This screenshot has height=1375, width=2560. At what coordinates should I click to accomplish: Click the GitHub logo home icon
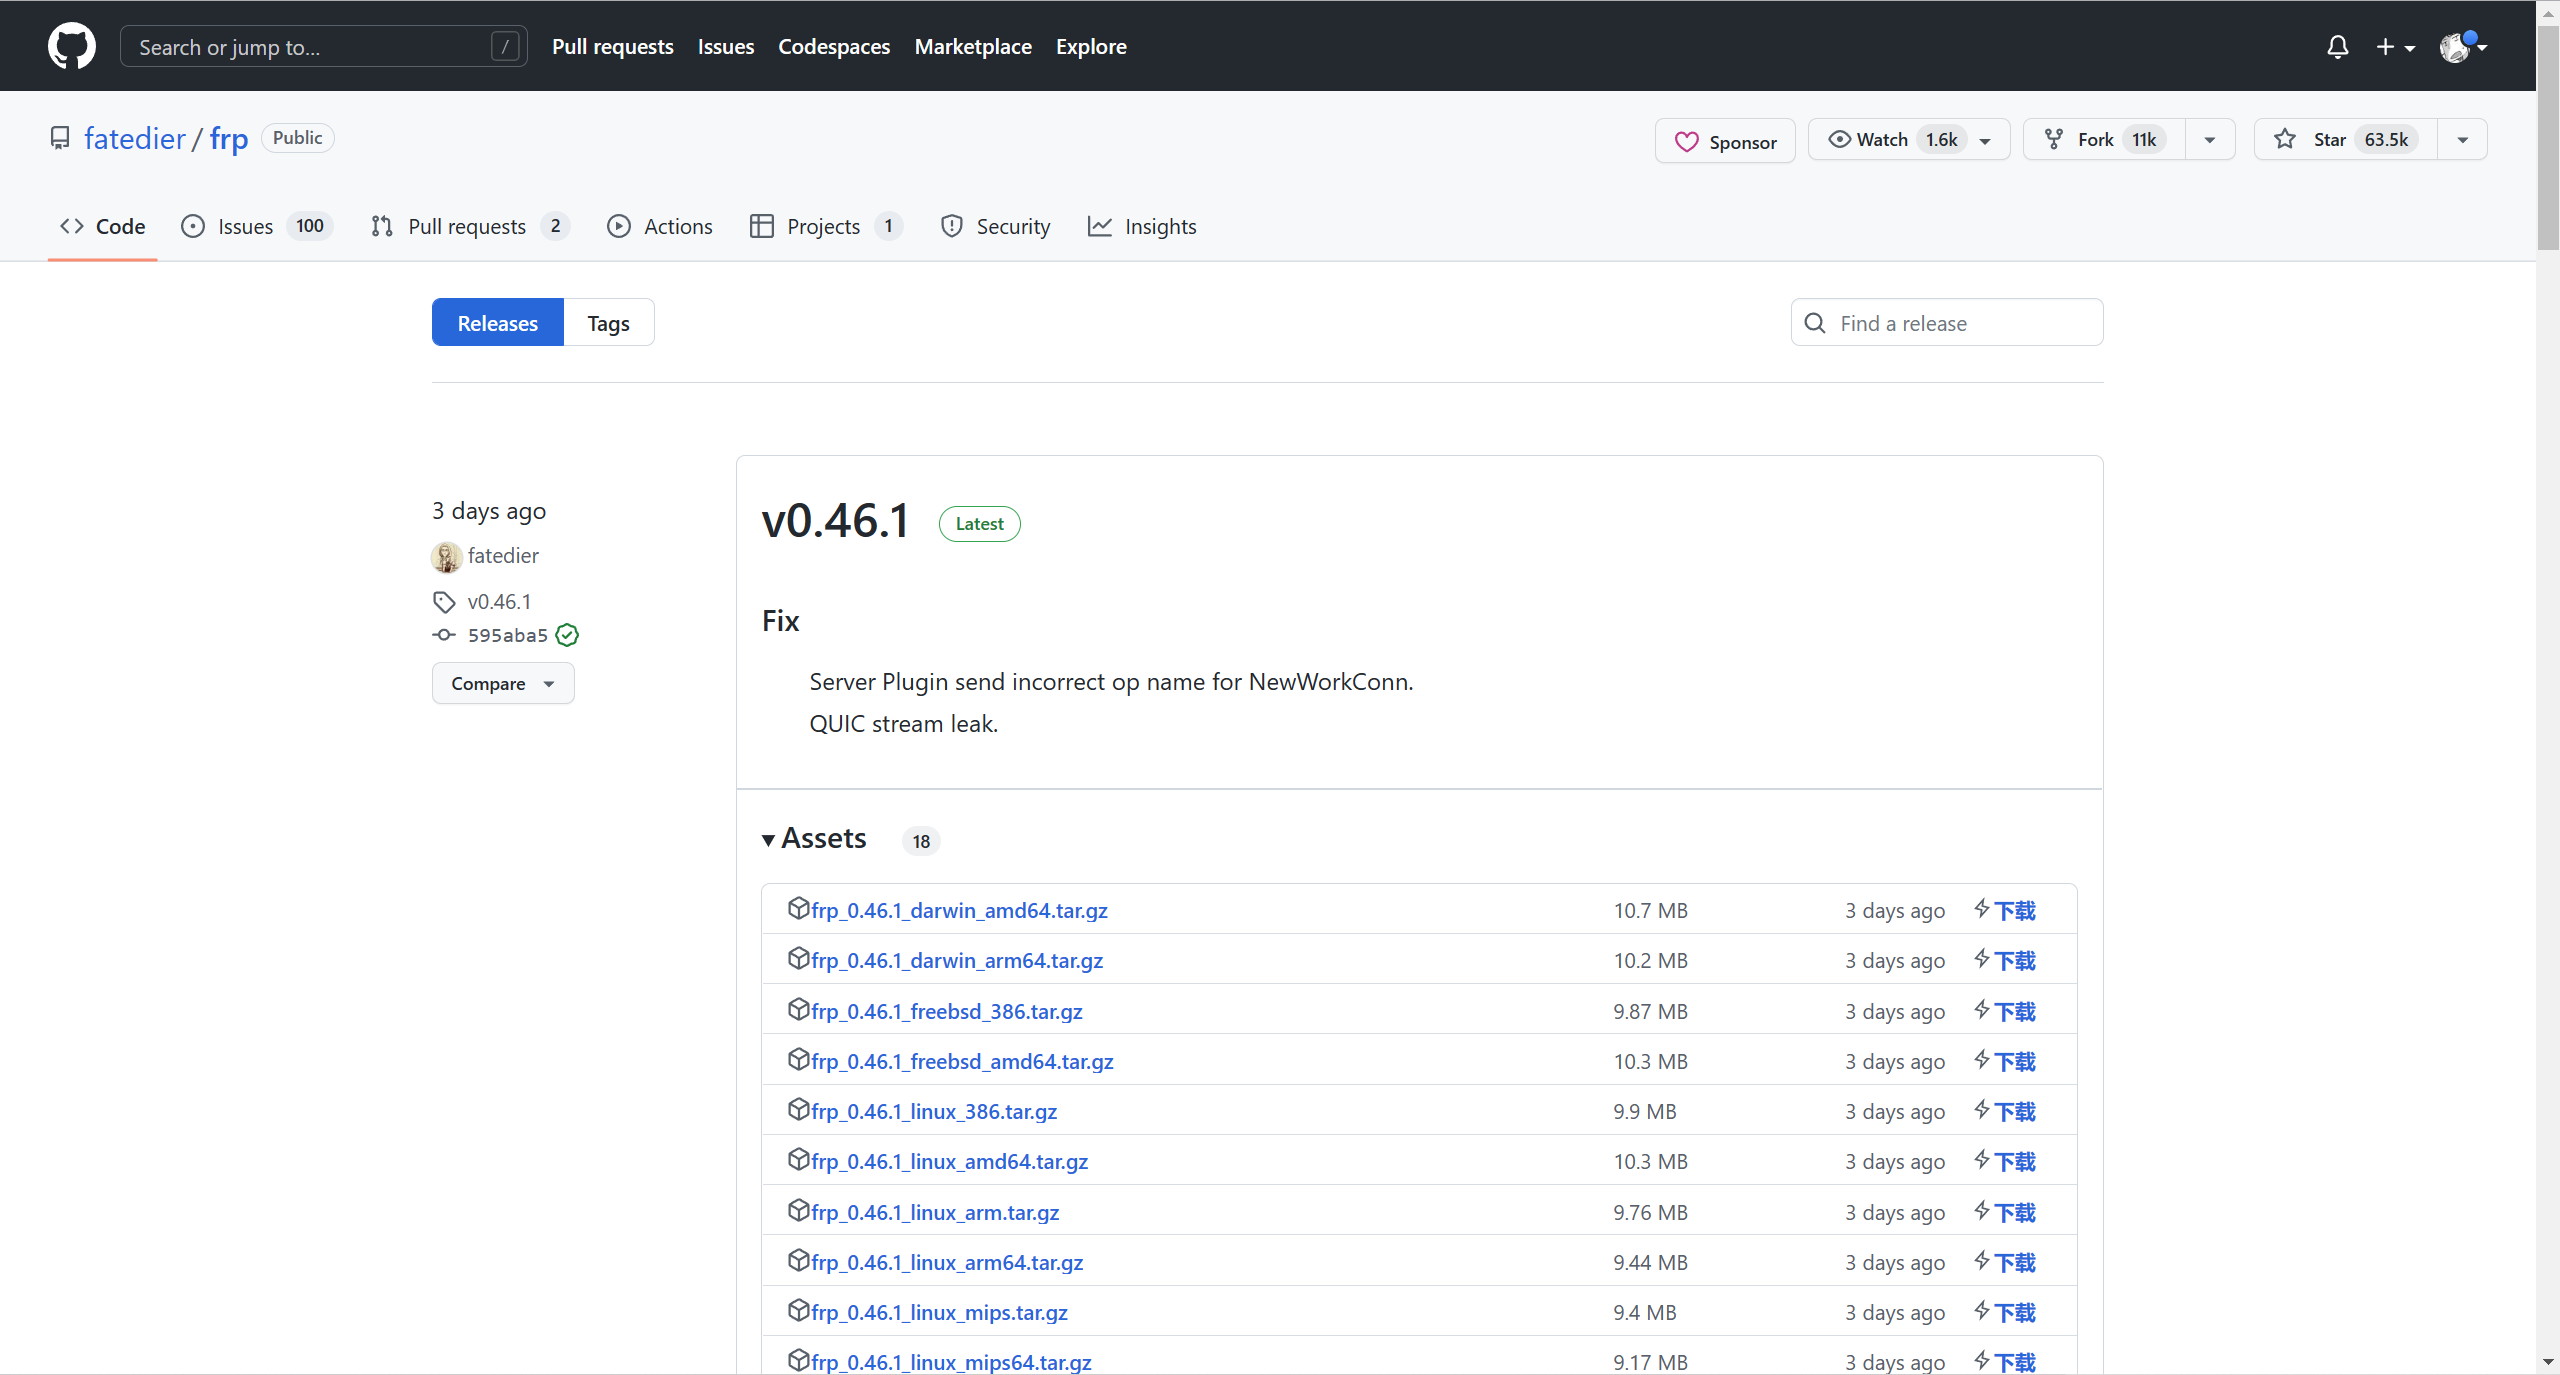pyautogui.click(x=72, y=46)
